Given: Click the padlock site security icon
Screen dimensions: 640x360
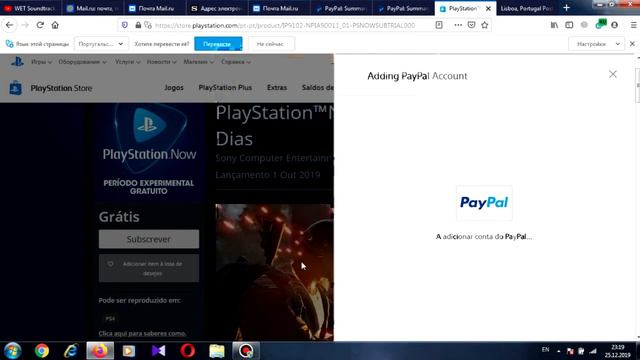Looking at the screenshot, I should [x=138, y=25].
